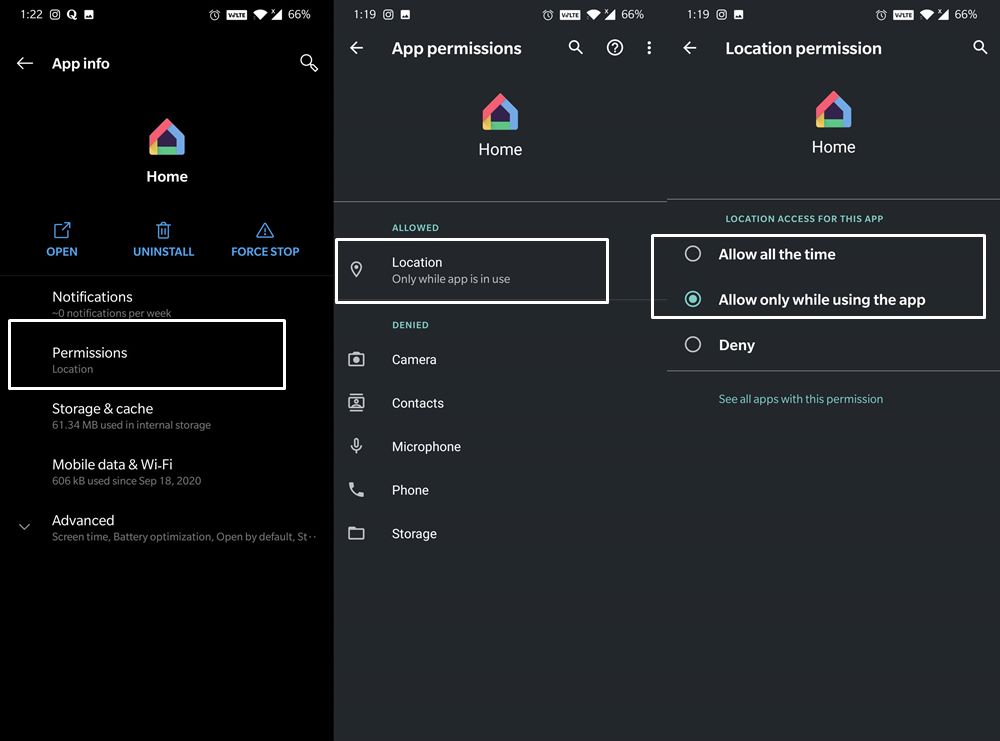1000x741 pixels.
Task: Select Allow all the time radio button
Action: 693,254
